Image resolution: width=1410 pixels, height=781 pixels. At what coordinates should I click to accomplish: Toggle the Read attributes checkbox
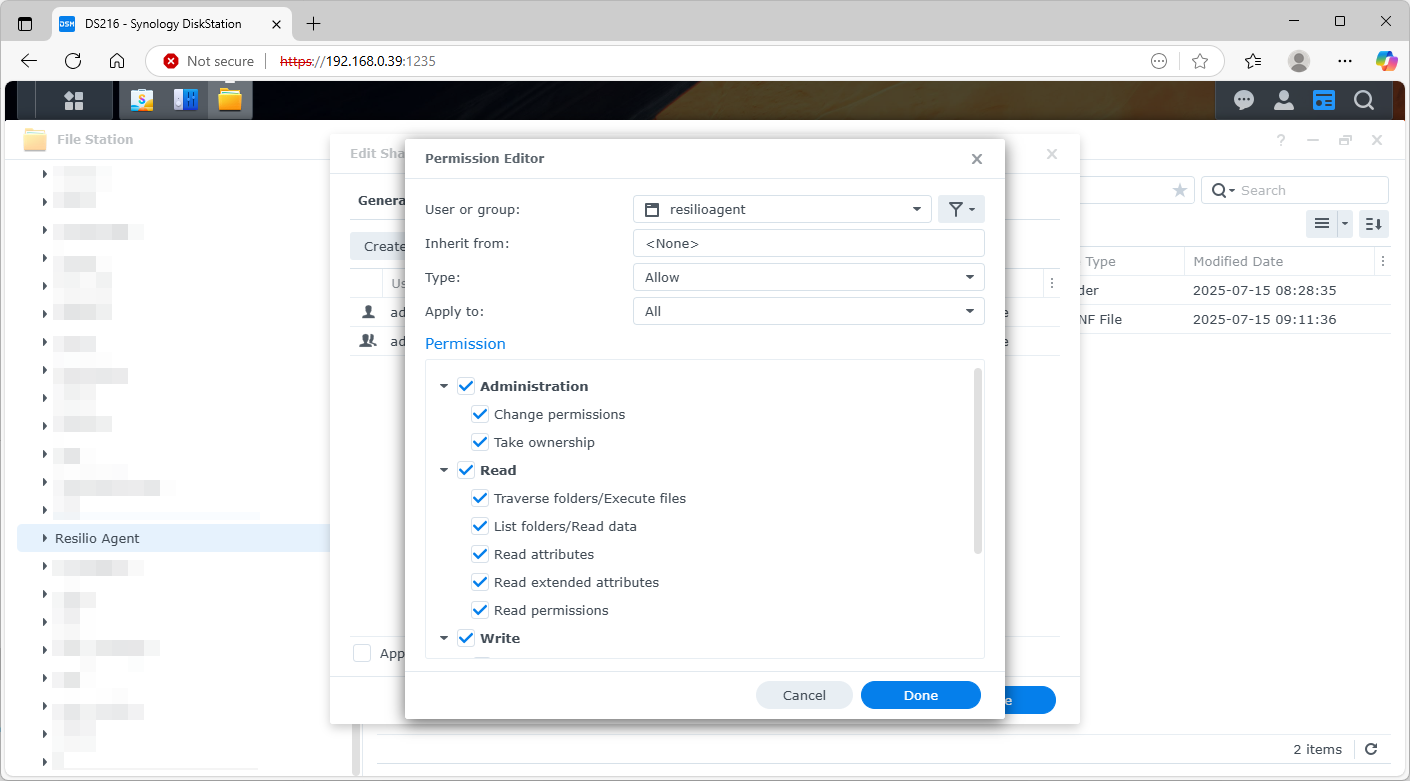tap(480, 554)
